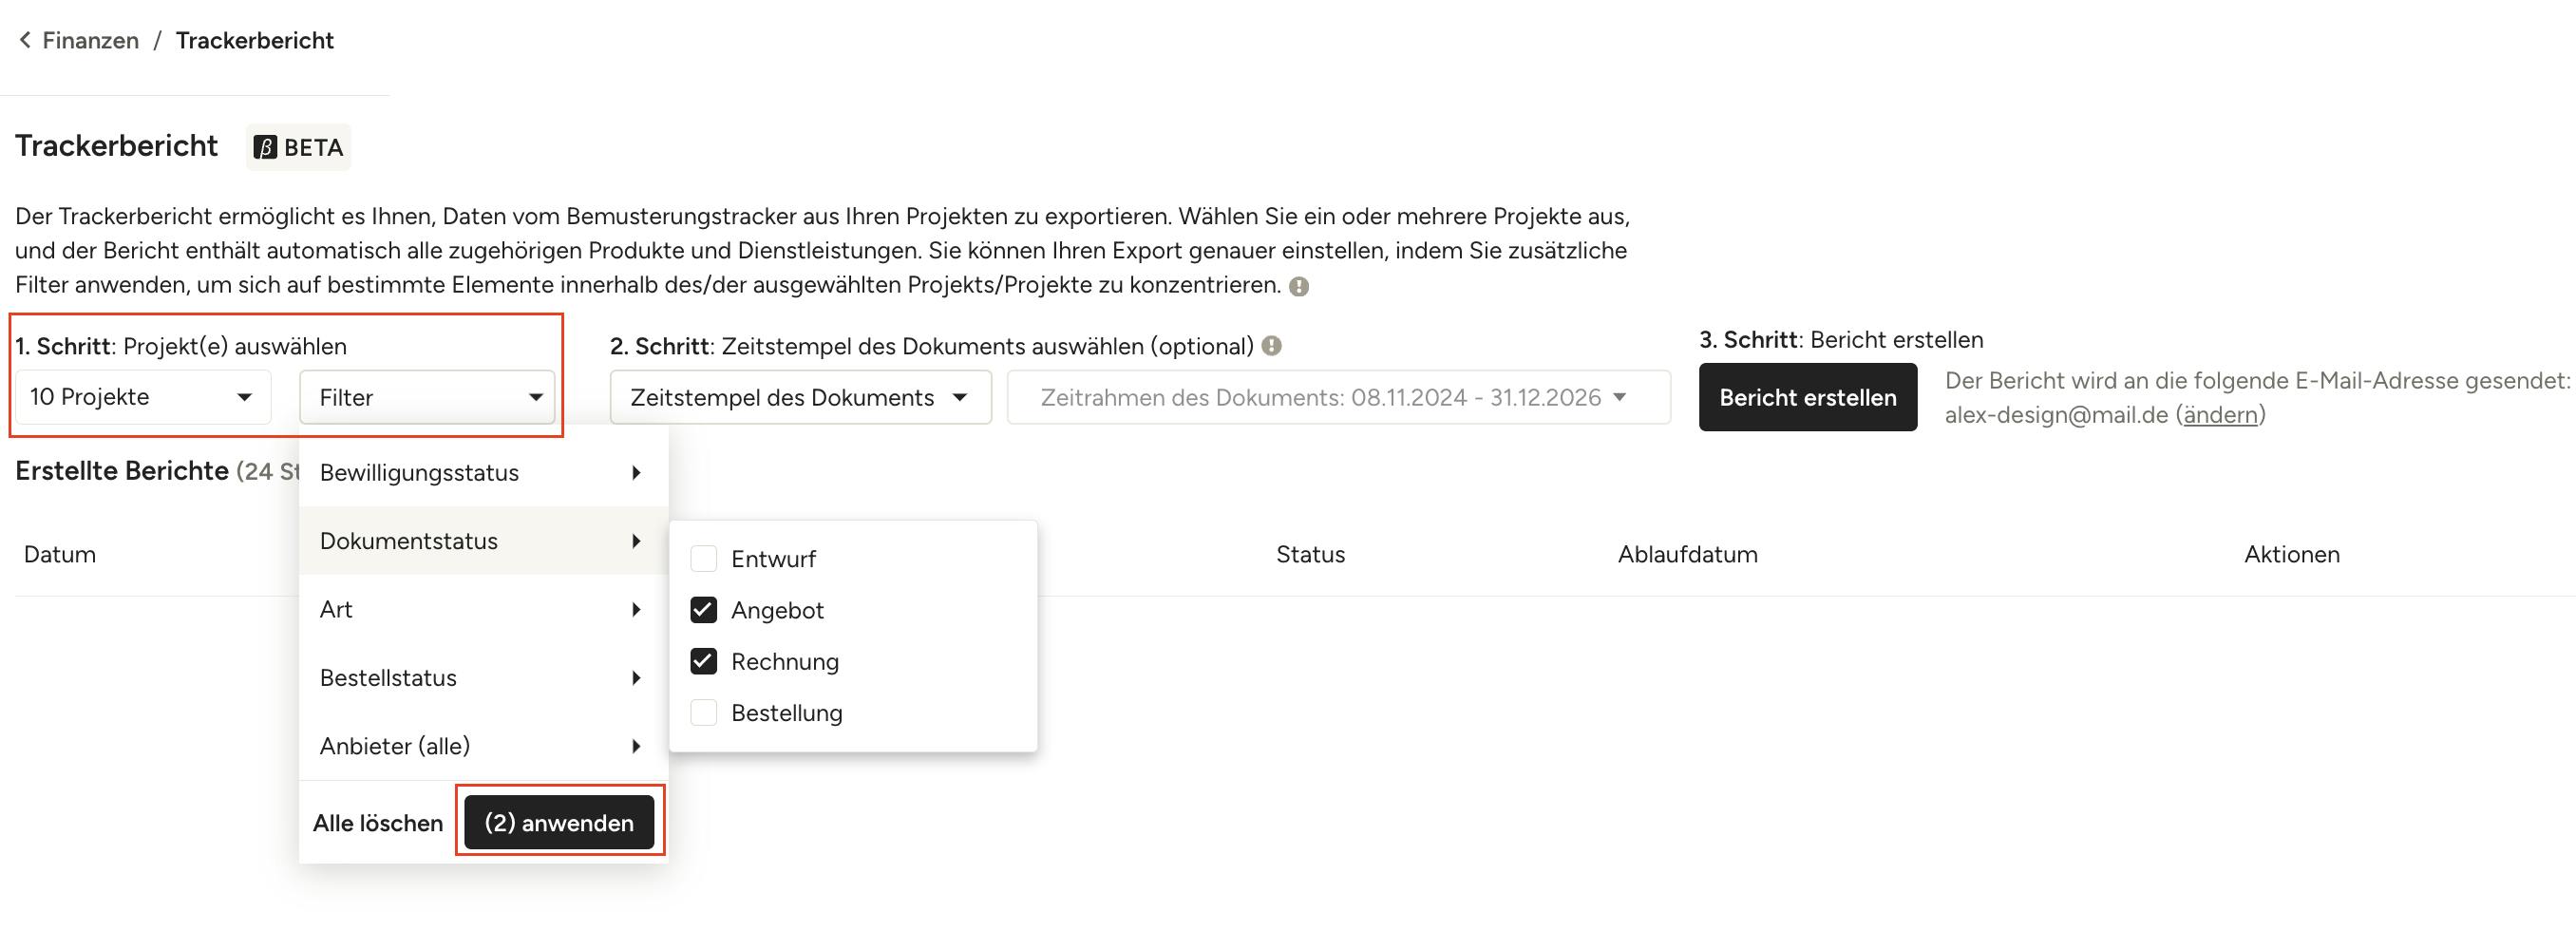The height and width of the screenshot is (950, 2576).
Task: Expand Anbieter (alle) submenu arrow
Action: tap(636, 746)
